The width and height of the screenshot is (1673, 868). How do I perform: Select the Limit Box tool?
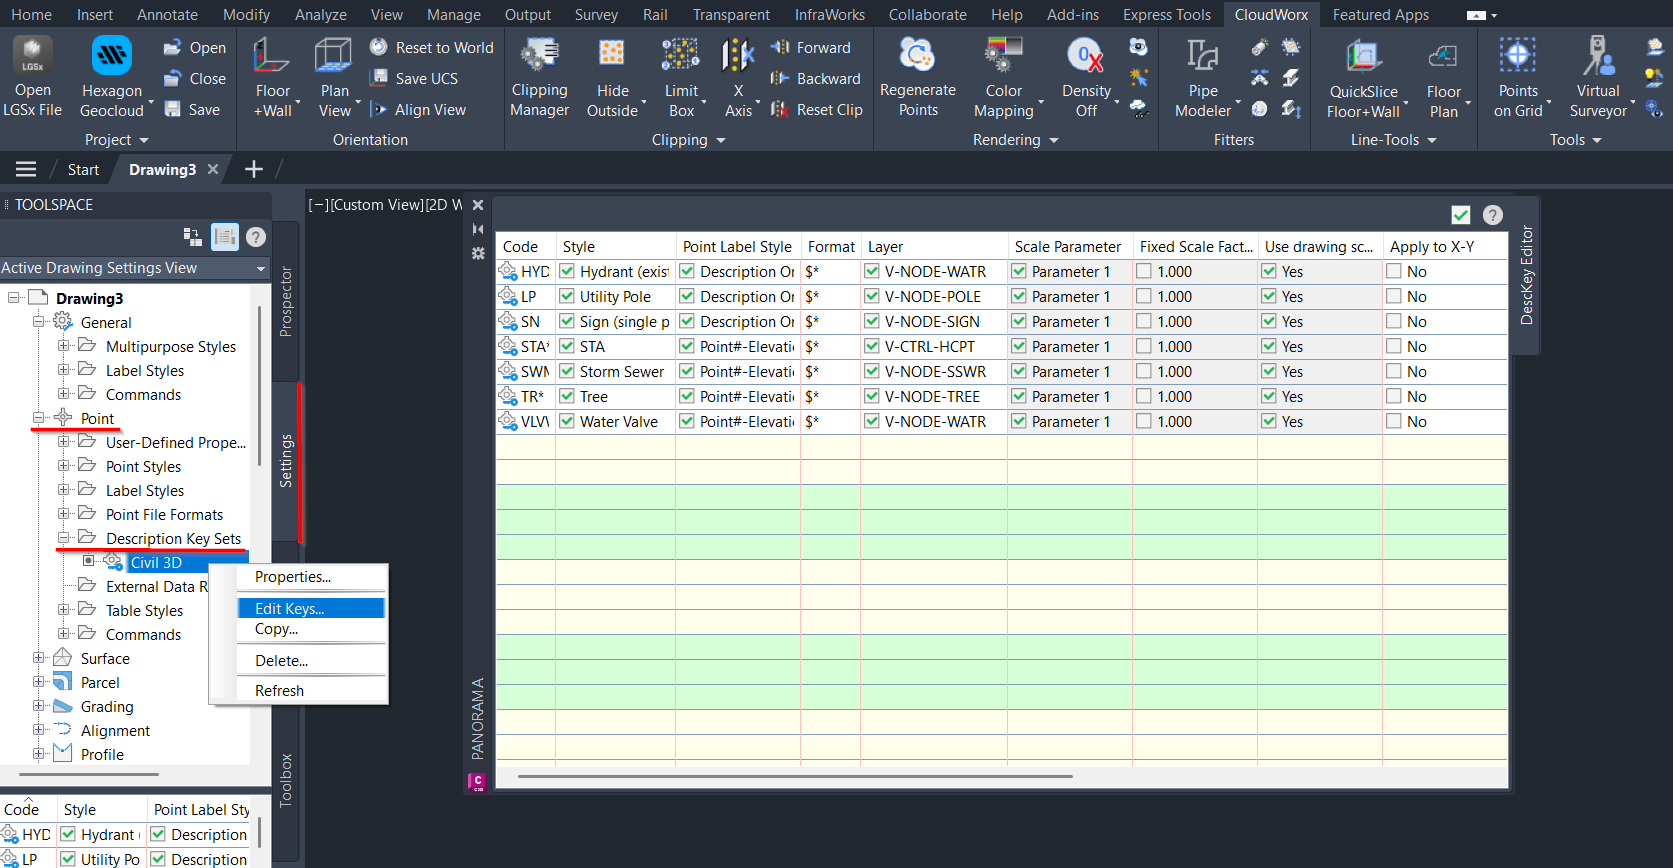point(681,77)
